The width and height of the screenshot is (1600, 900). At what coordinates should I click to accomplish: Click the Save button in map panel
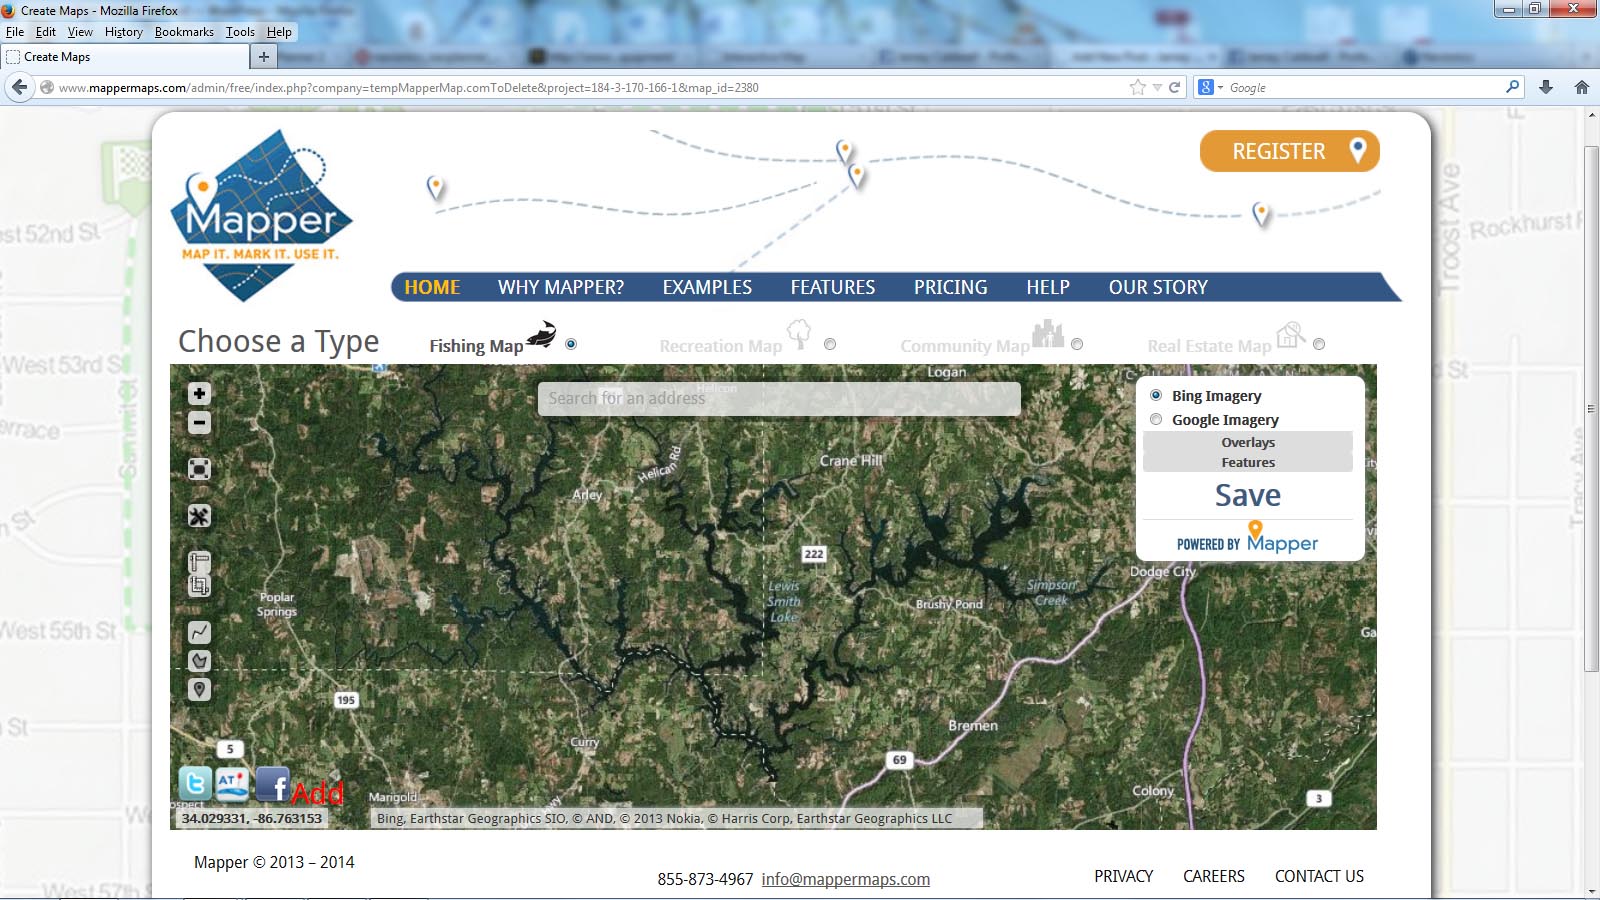click(x=1247, y=496)
